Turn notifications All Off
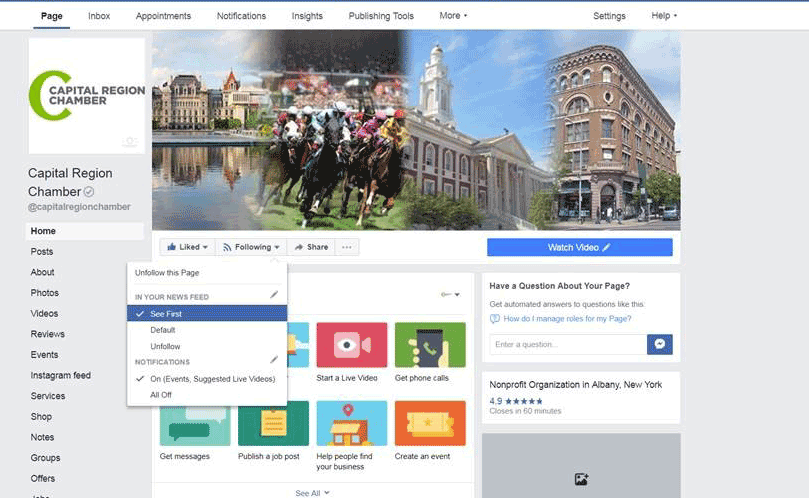The width and height of the screenshot is (809, 498). tap(160, 395)
